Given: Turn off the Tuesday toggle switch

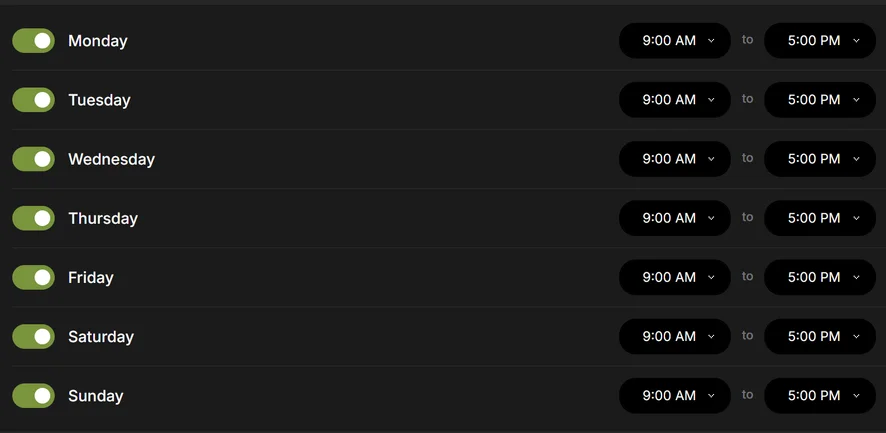Looking at the screenshot, I should (x=33, y=100).
